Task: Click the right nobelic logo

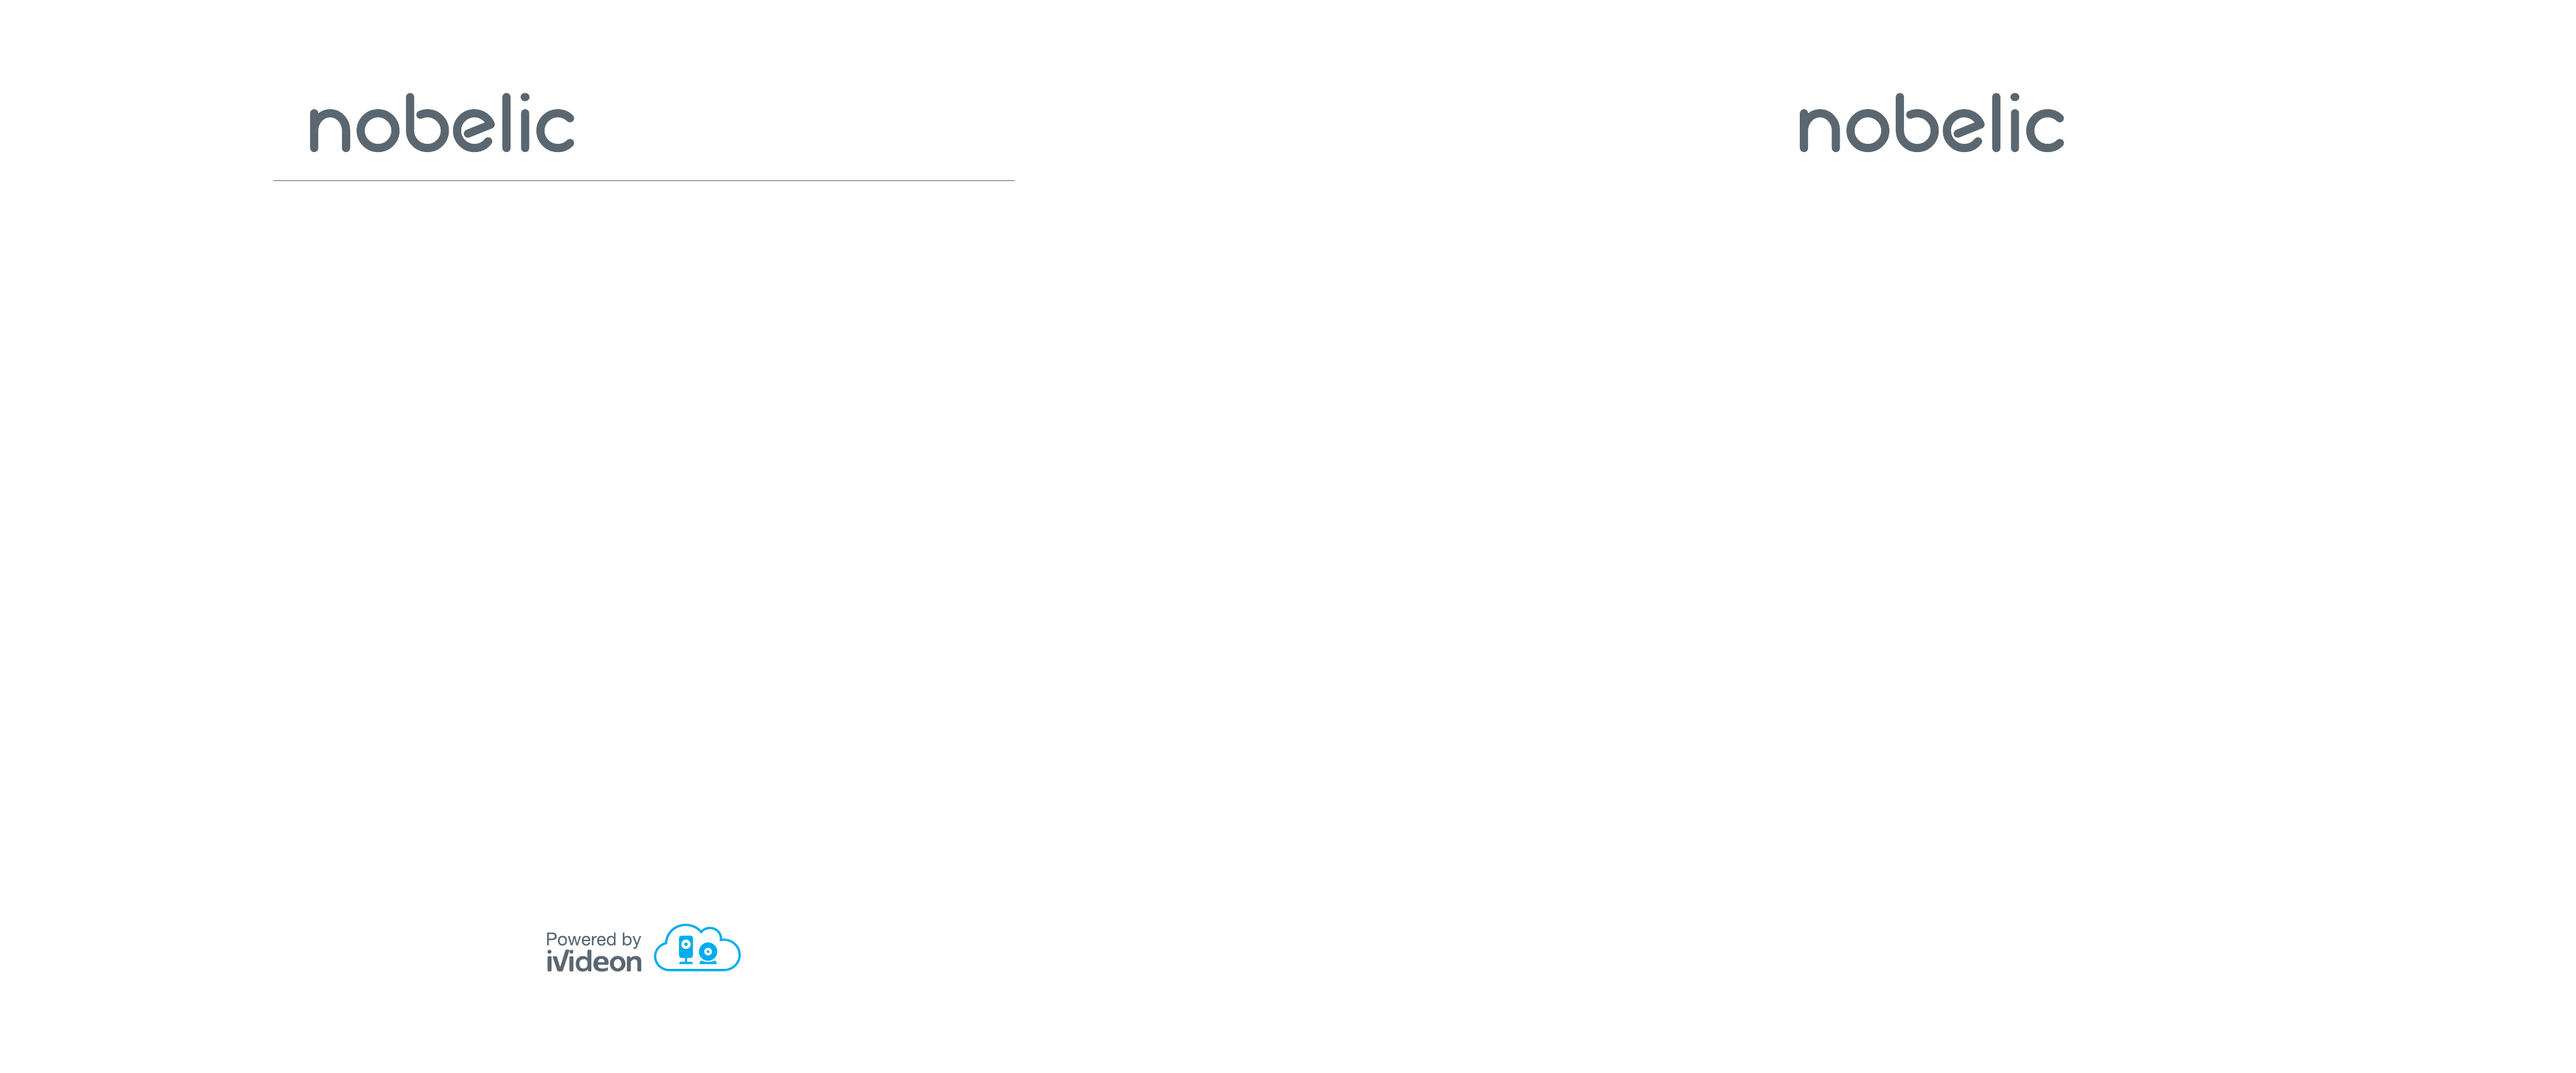Action: click(x=1932, y=123)
